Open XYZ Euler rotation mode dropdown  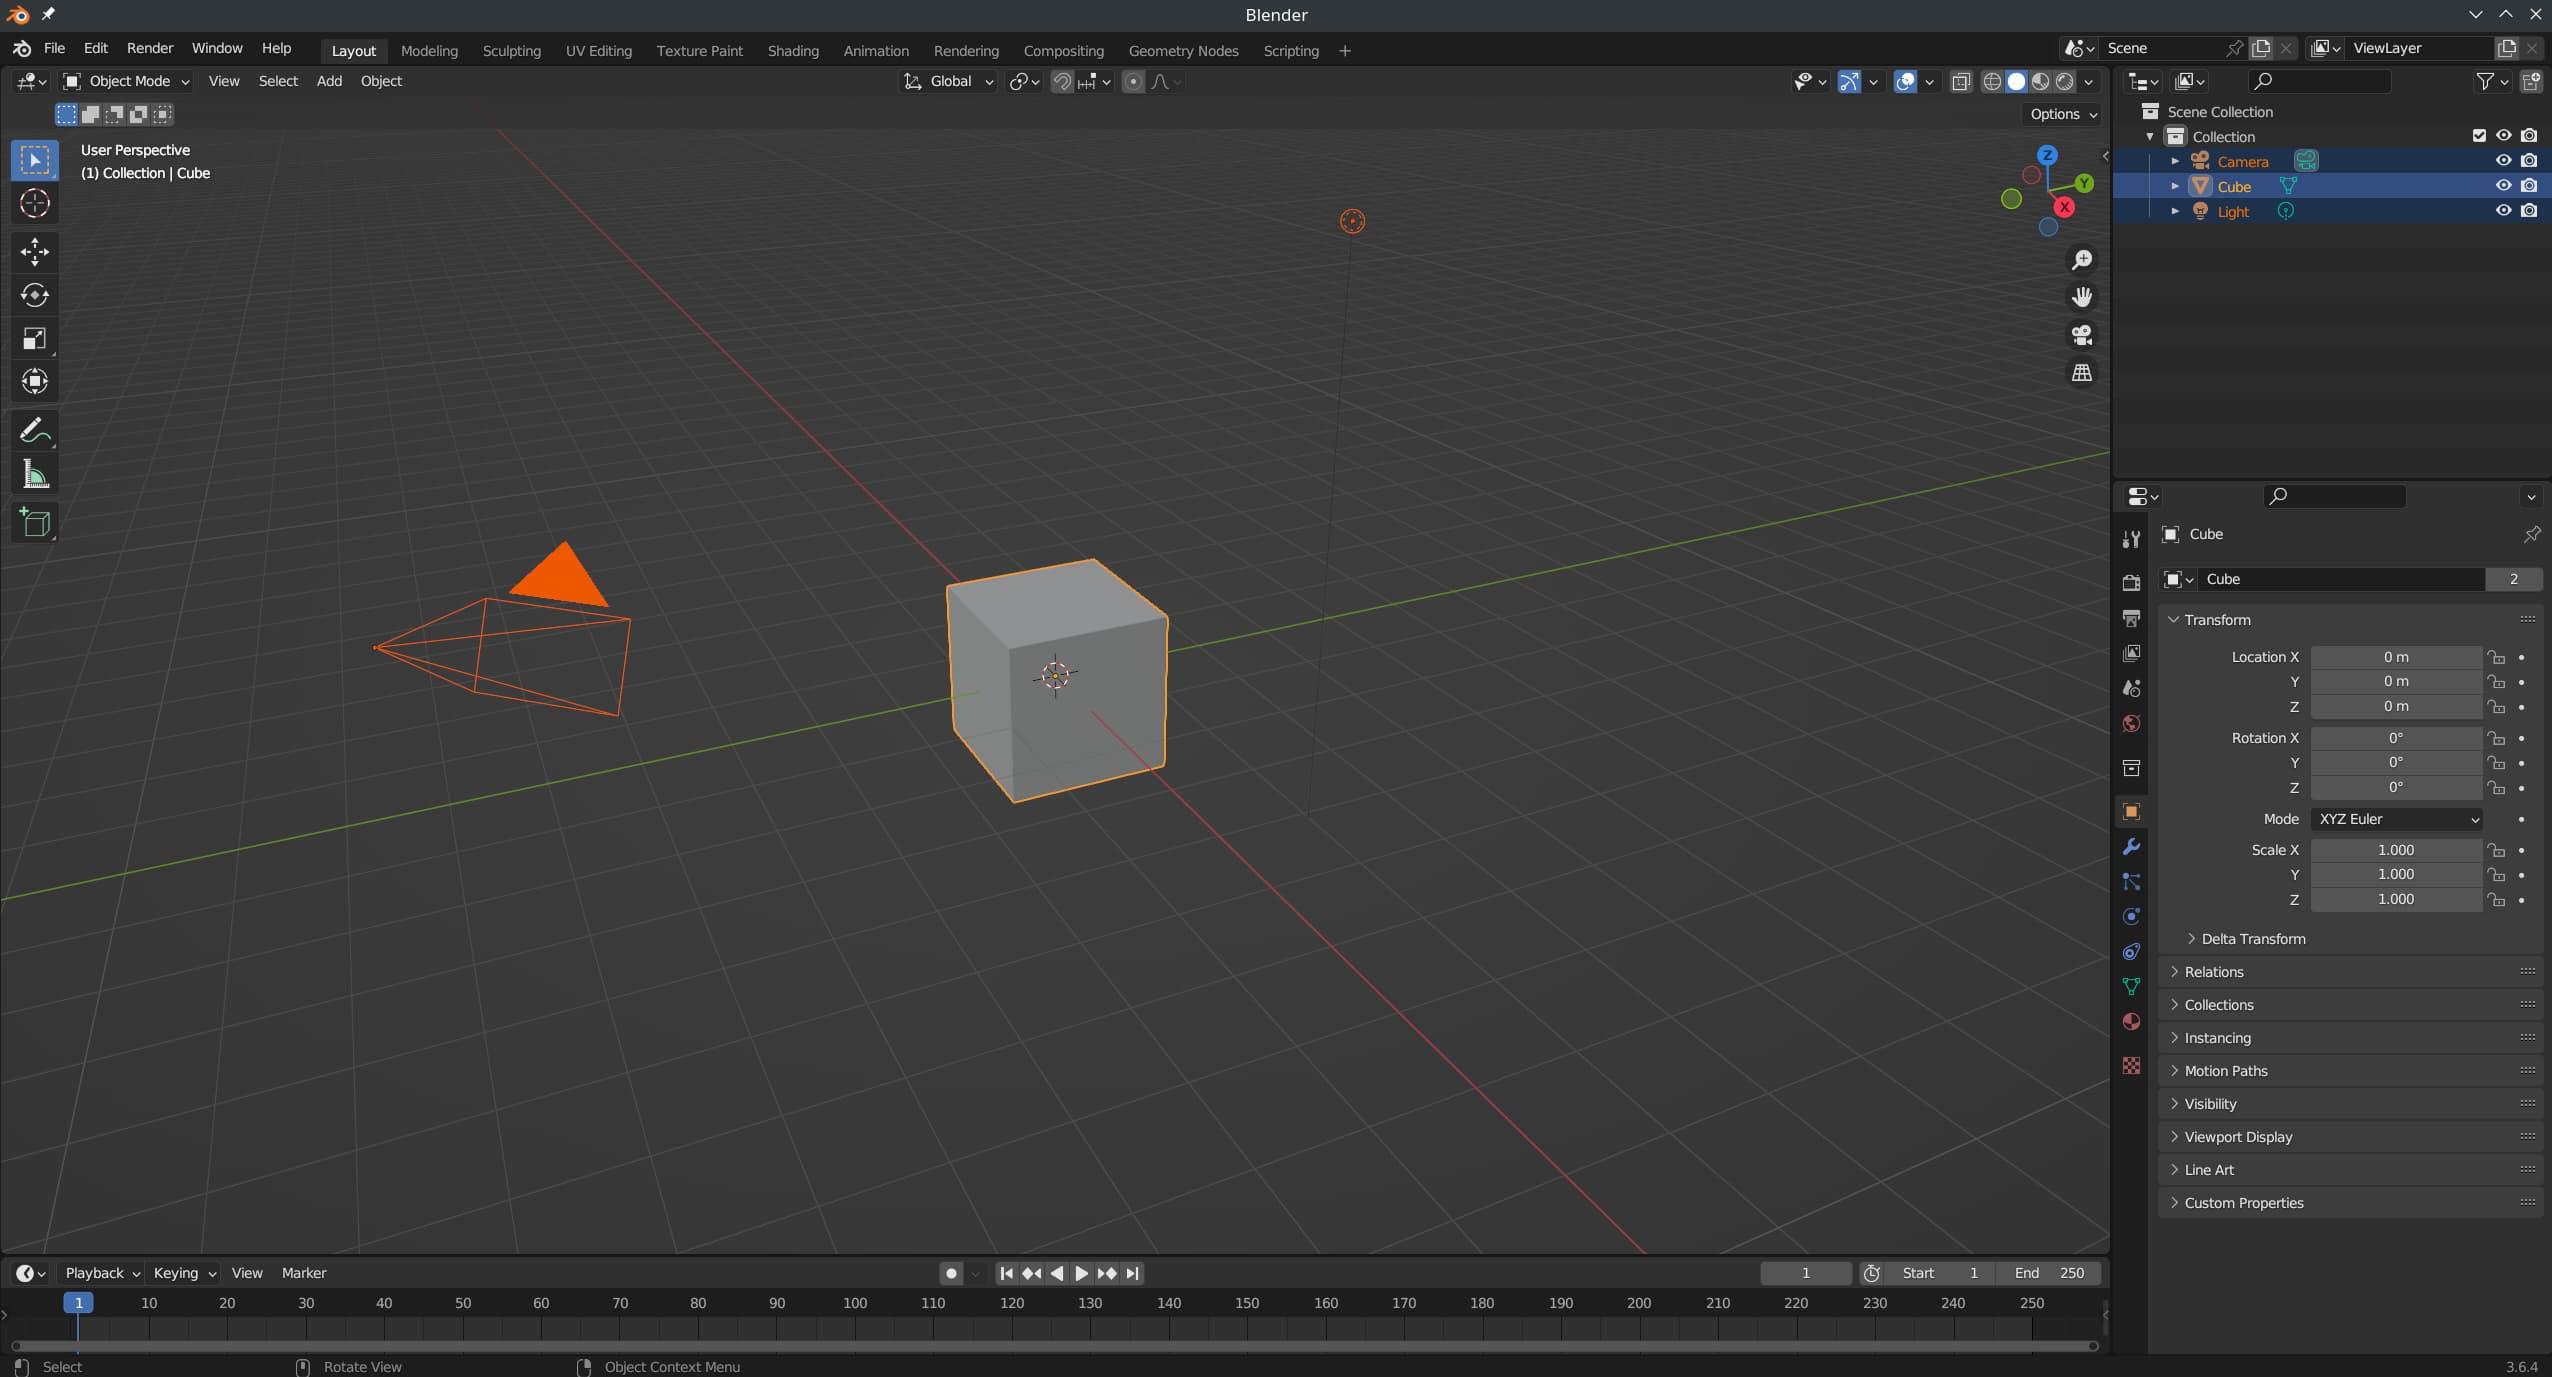2396,819
